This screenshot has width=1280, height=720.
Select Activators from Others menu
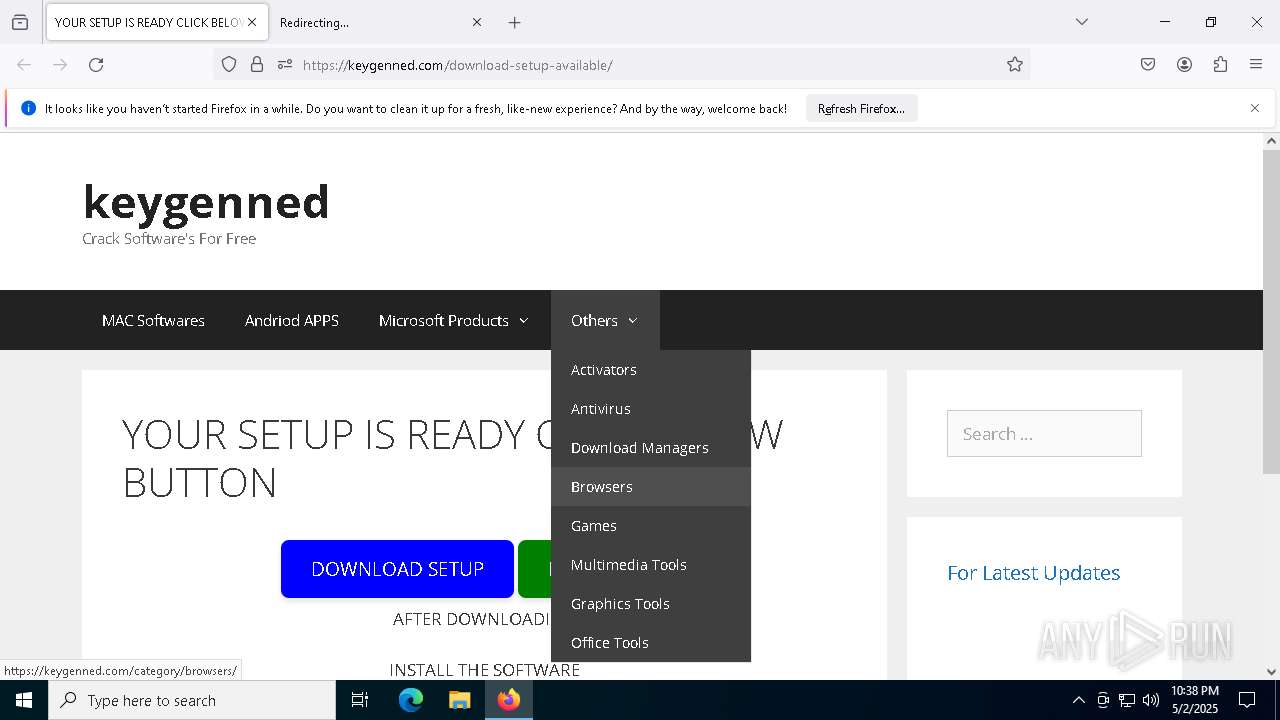point(651,370)
